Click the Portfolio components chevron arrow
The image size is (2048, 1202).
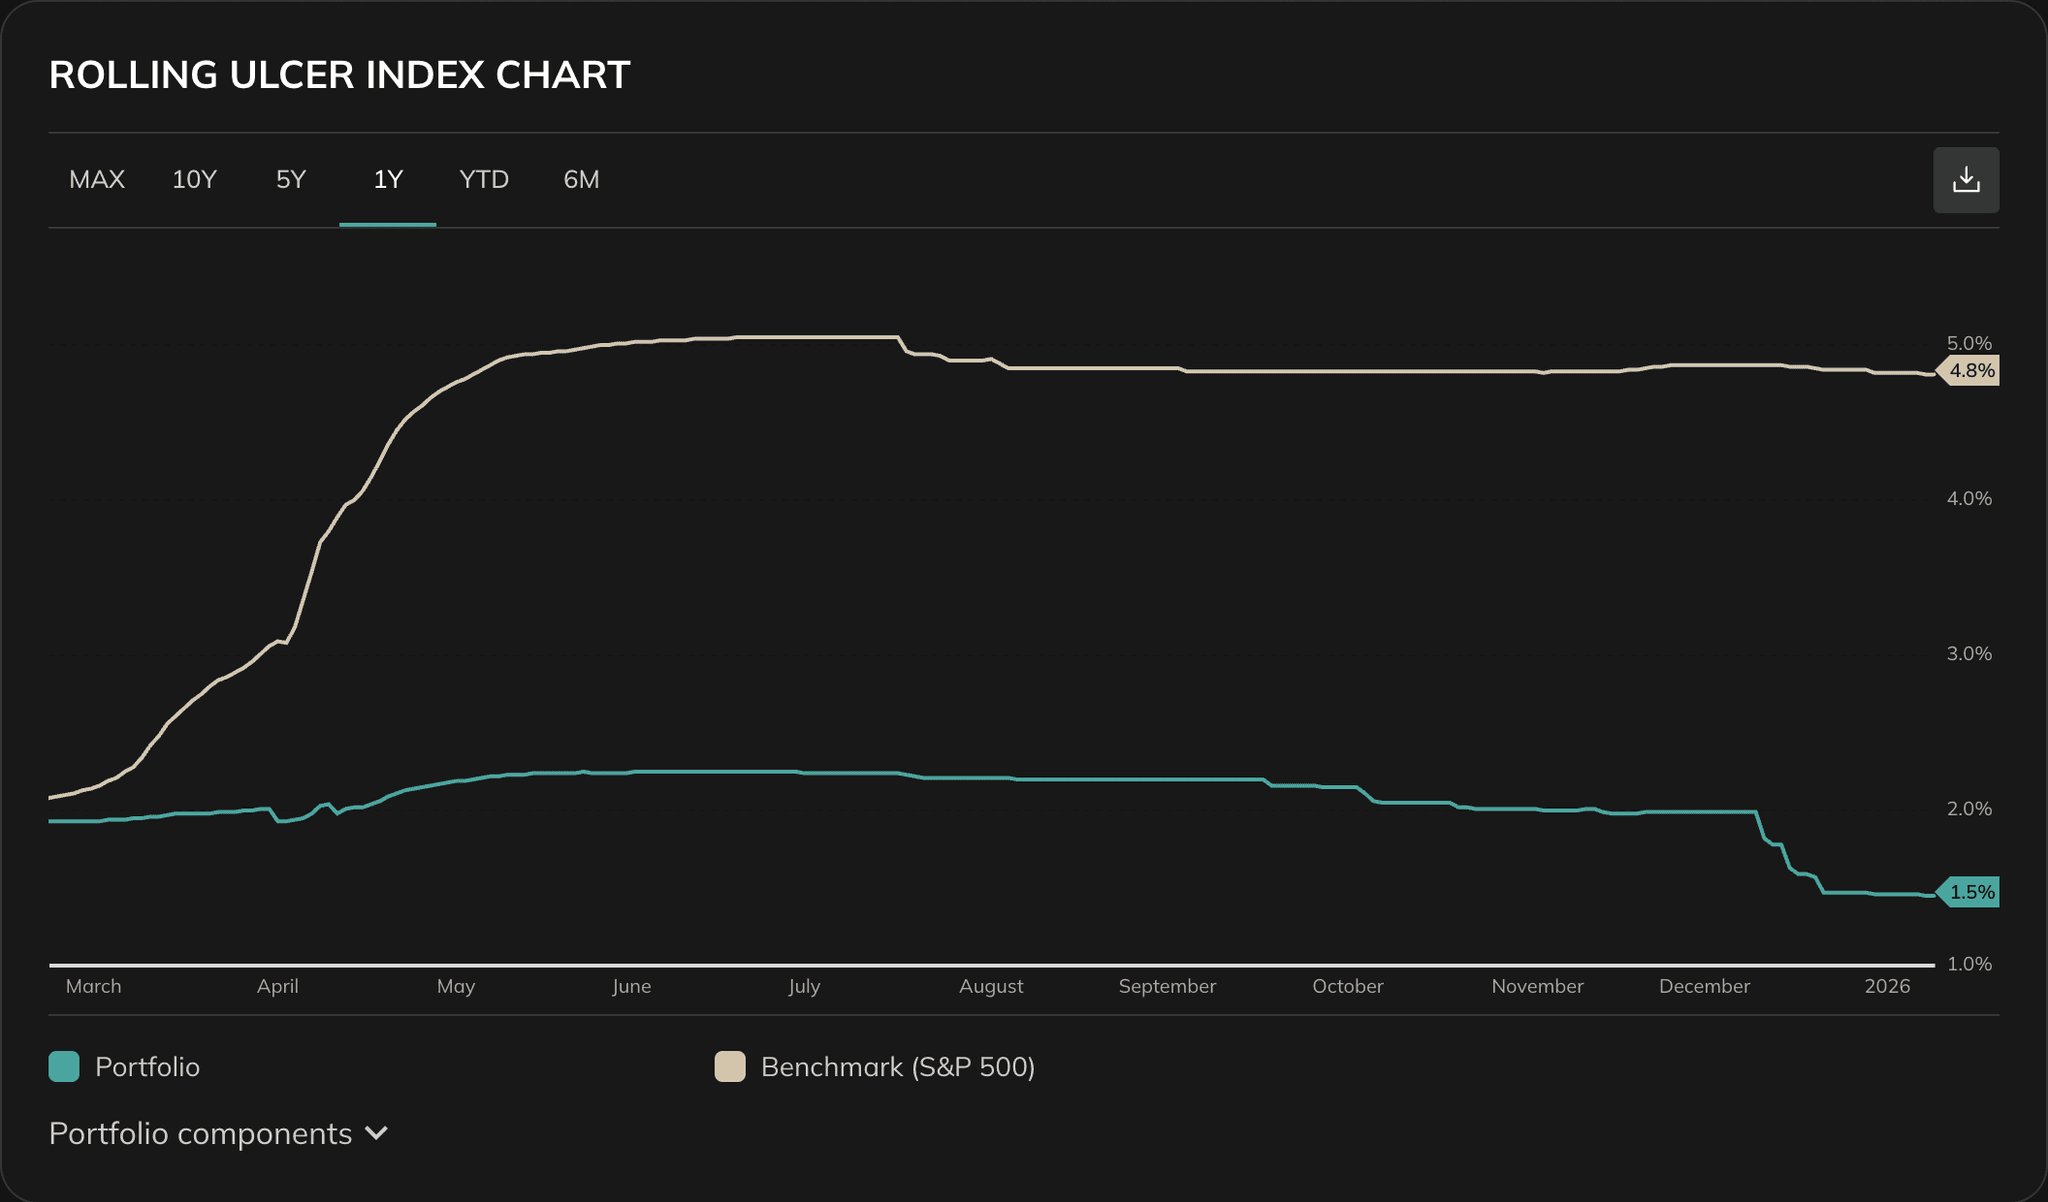(x=376, y=1134)
